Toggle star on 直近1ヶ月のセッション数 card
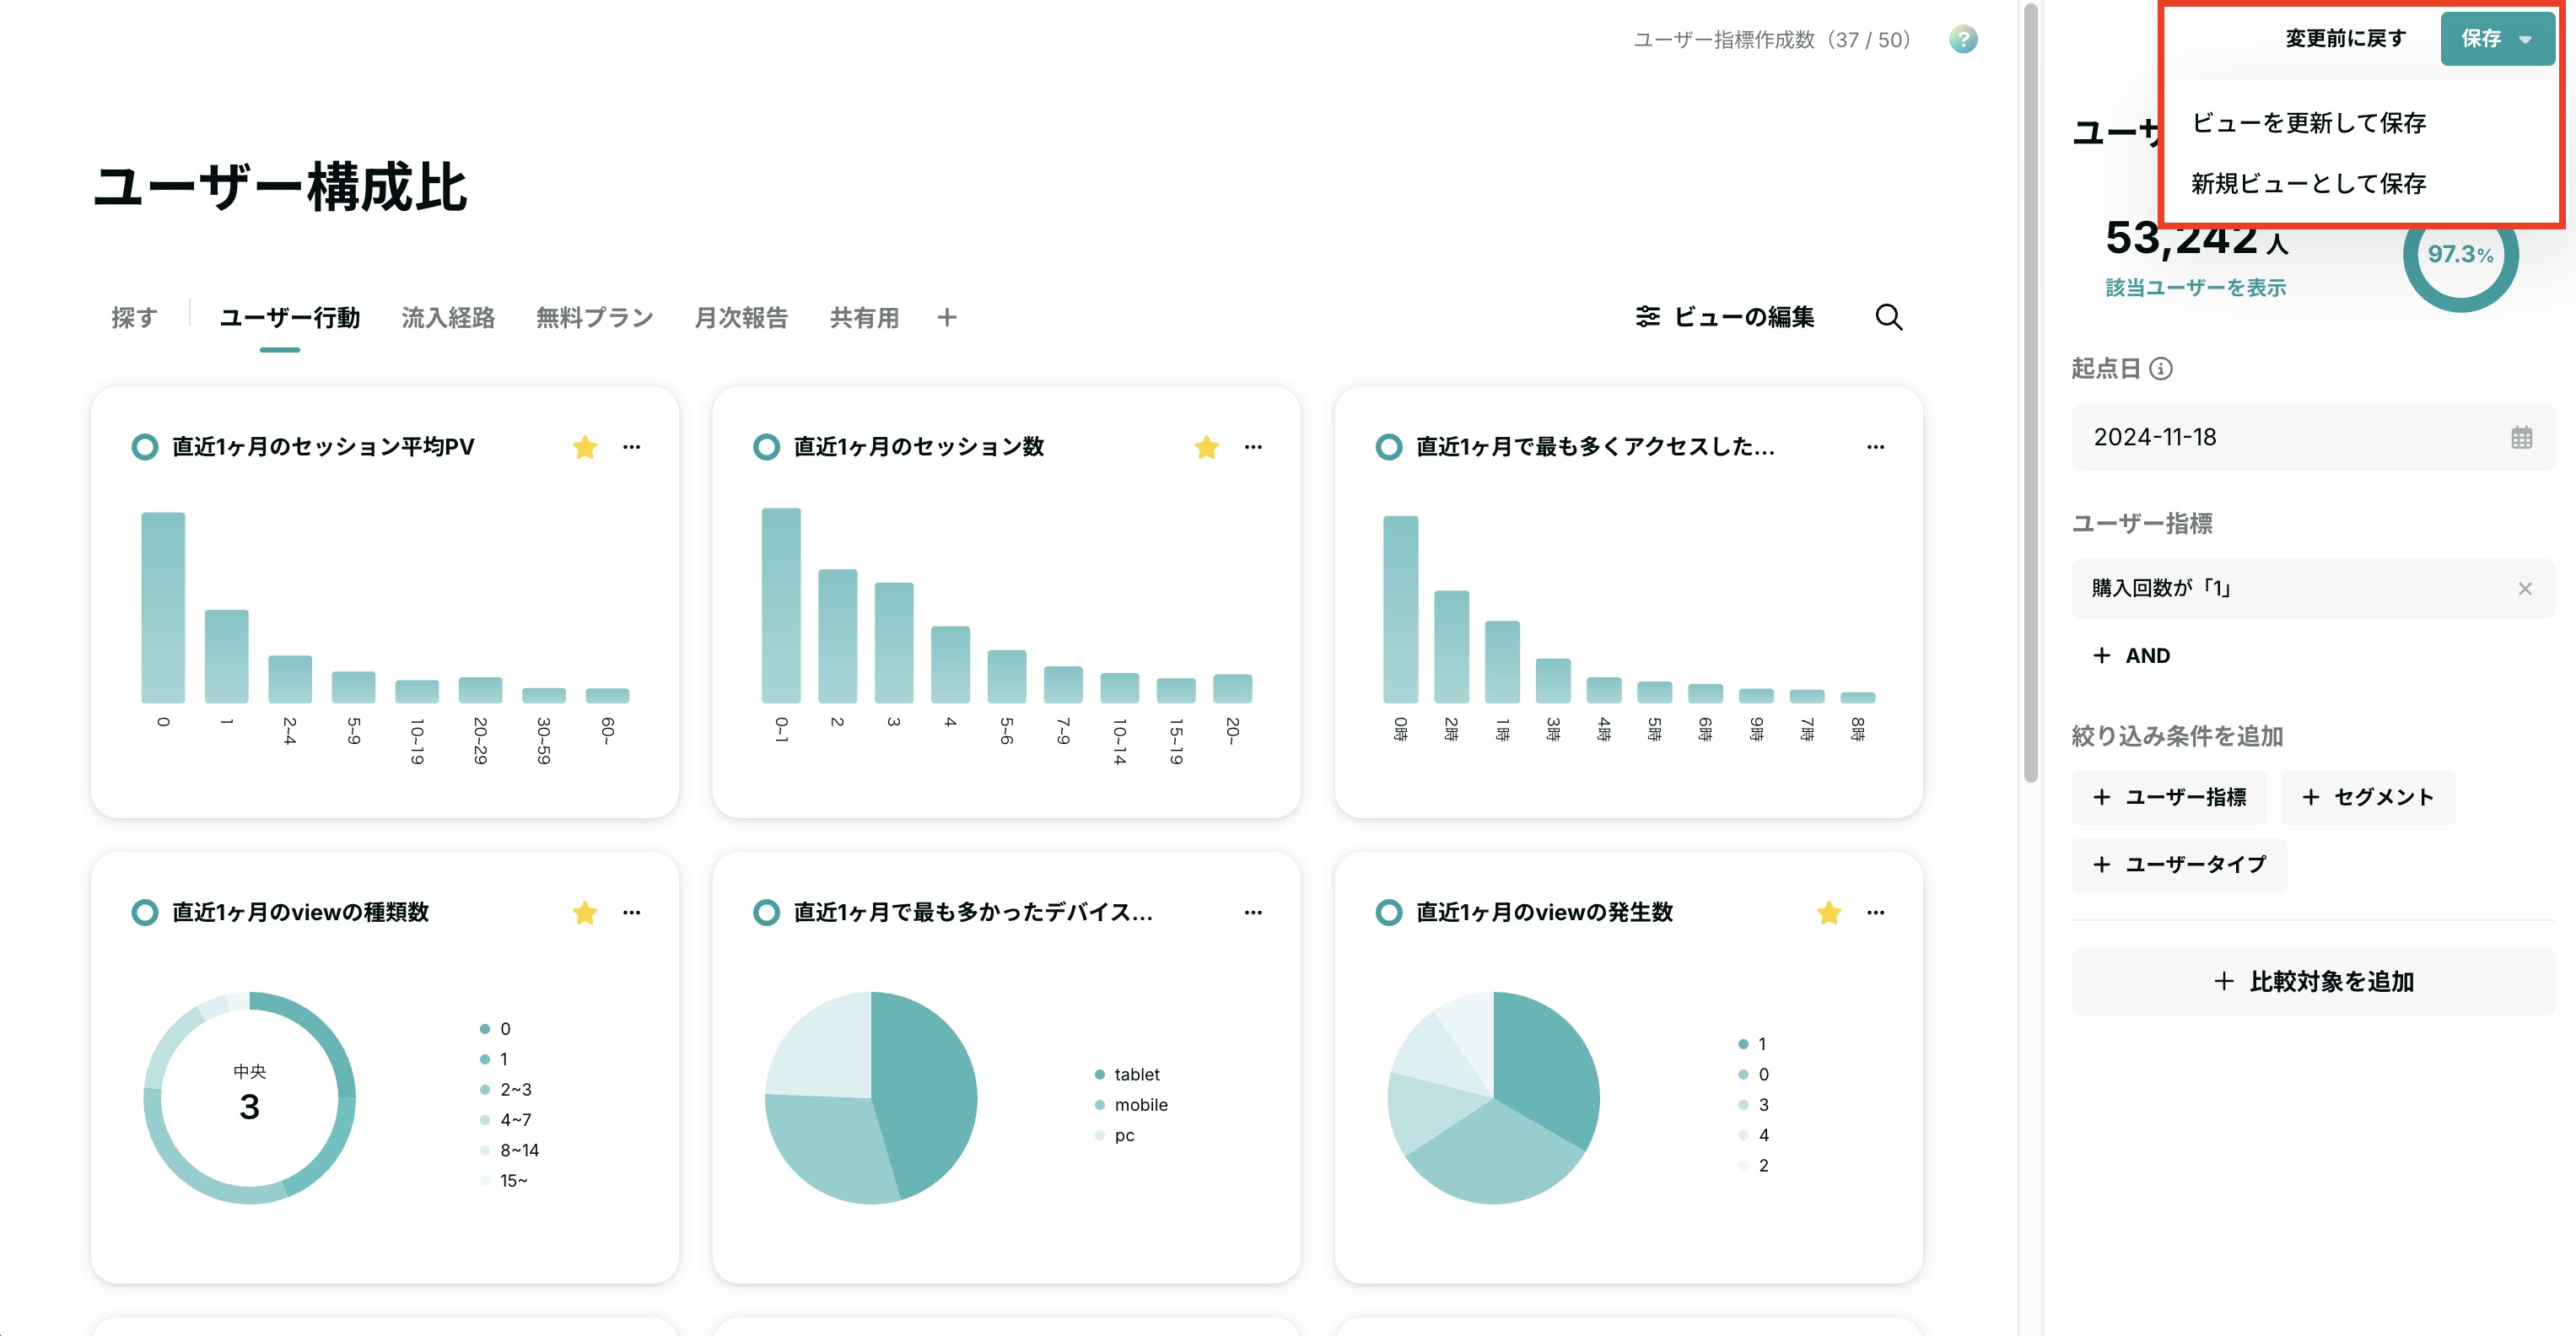Screen dimensions: 2576x1336 pyautogui.click(x=1207, y=447)
